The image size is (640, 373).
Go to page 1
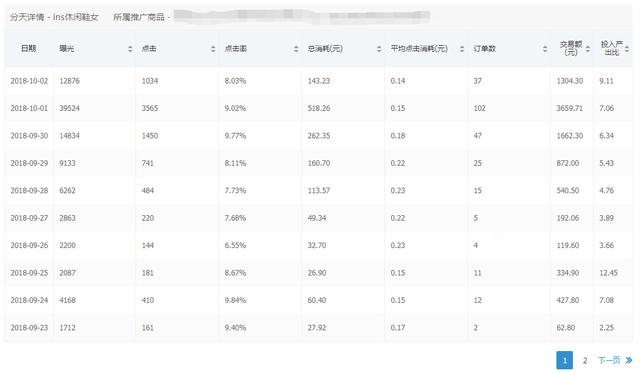pos(564,360)
